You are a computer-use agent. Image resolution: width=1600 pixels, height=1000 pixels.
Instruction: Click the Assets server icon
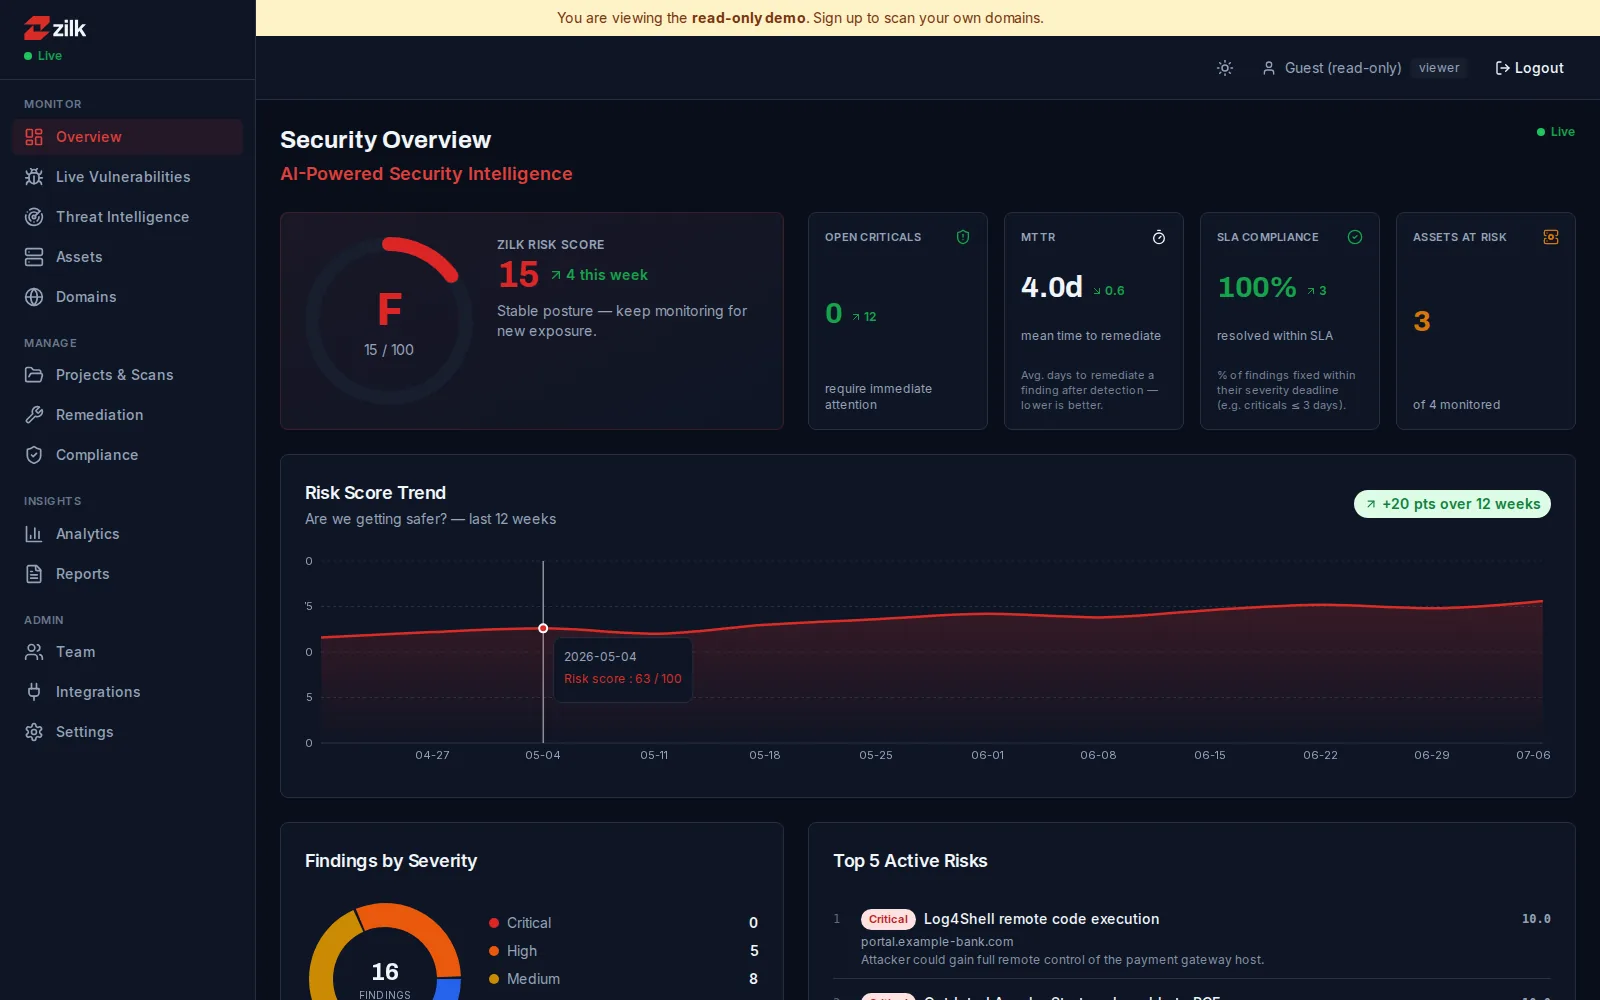tap(34, 257)
